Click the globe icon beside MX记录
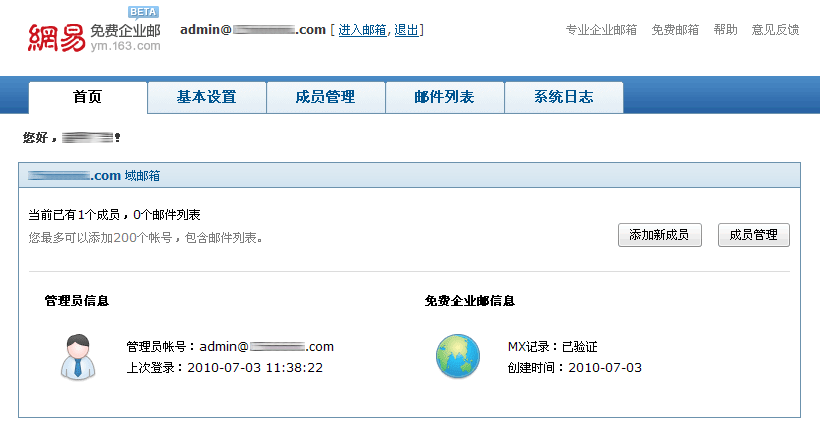 (458, 357)
